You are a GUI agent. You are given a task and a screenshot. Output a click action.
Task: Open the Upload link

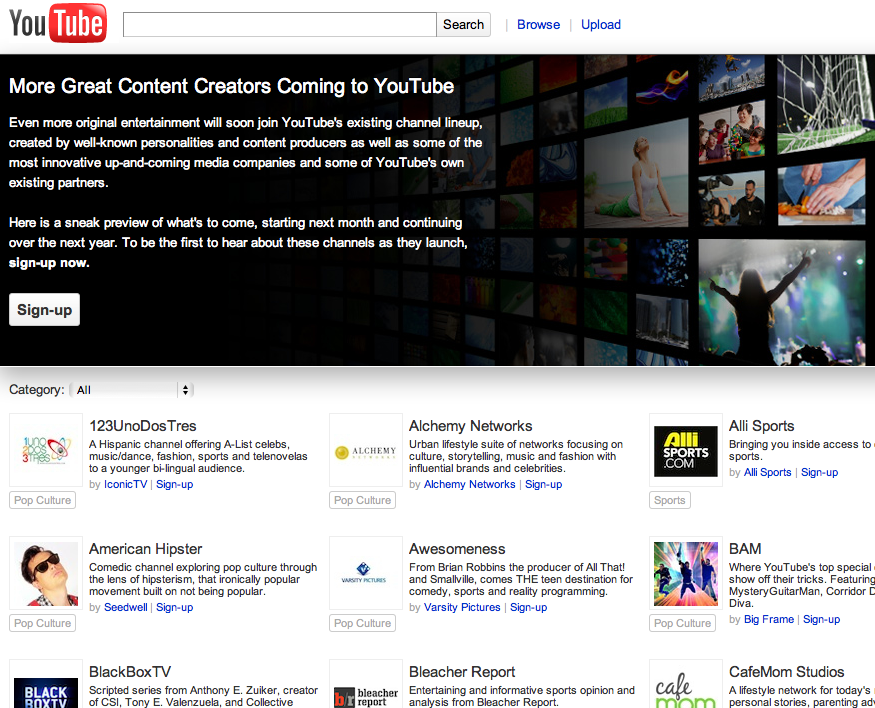[600, 25]
